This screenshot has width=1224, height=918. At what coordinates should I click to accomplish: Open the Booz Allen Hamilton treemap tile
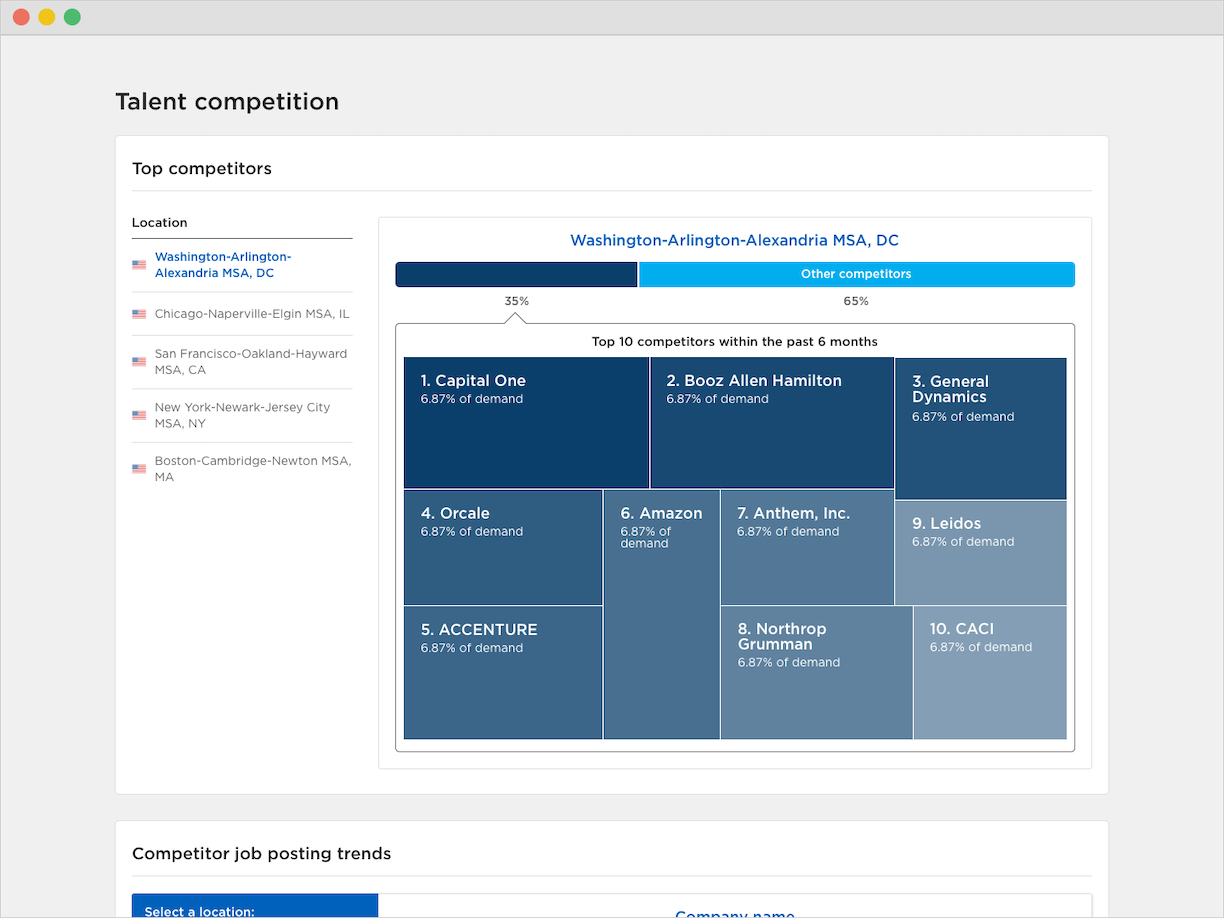coord(772,423)
